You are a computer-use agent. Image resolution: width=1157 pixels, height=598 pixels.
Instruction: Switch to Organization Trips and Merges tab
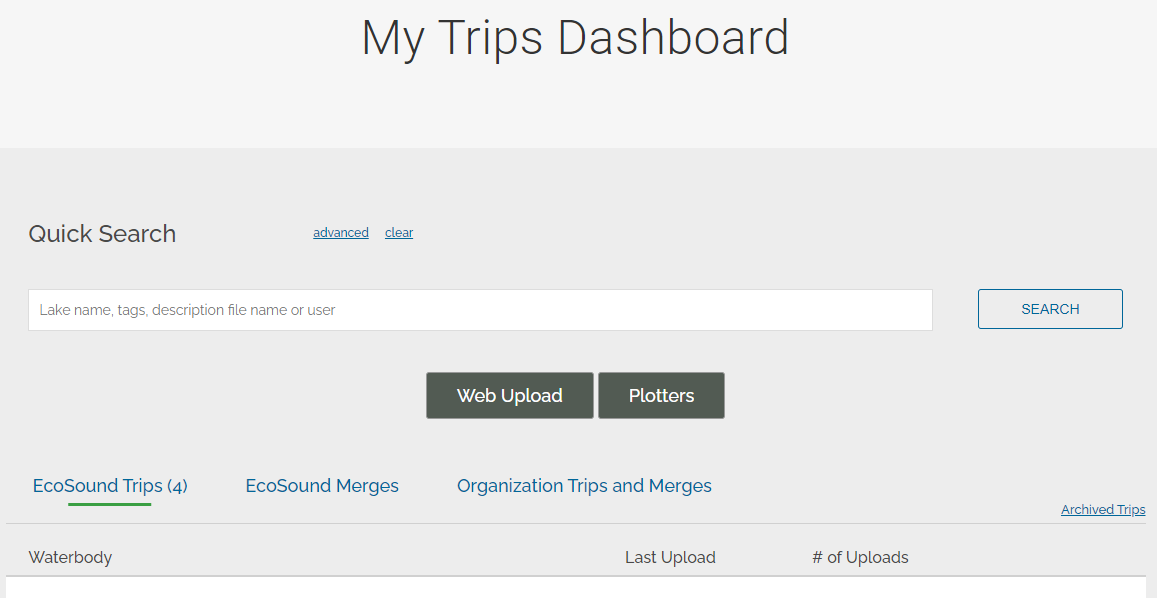[584, 486]
